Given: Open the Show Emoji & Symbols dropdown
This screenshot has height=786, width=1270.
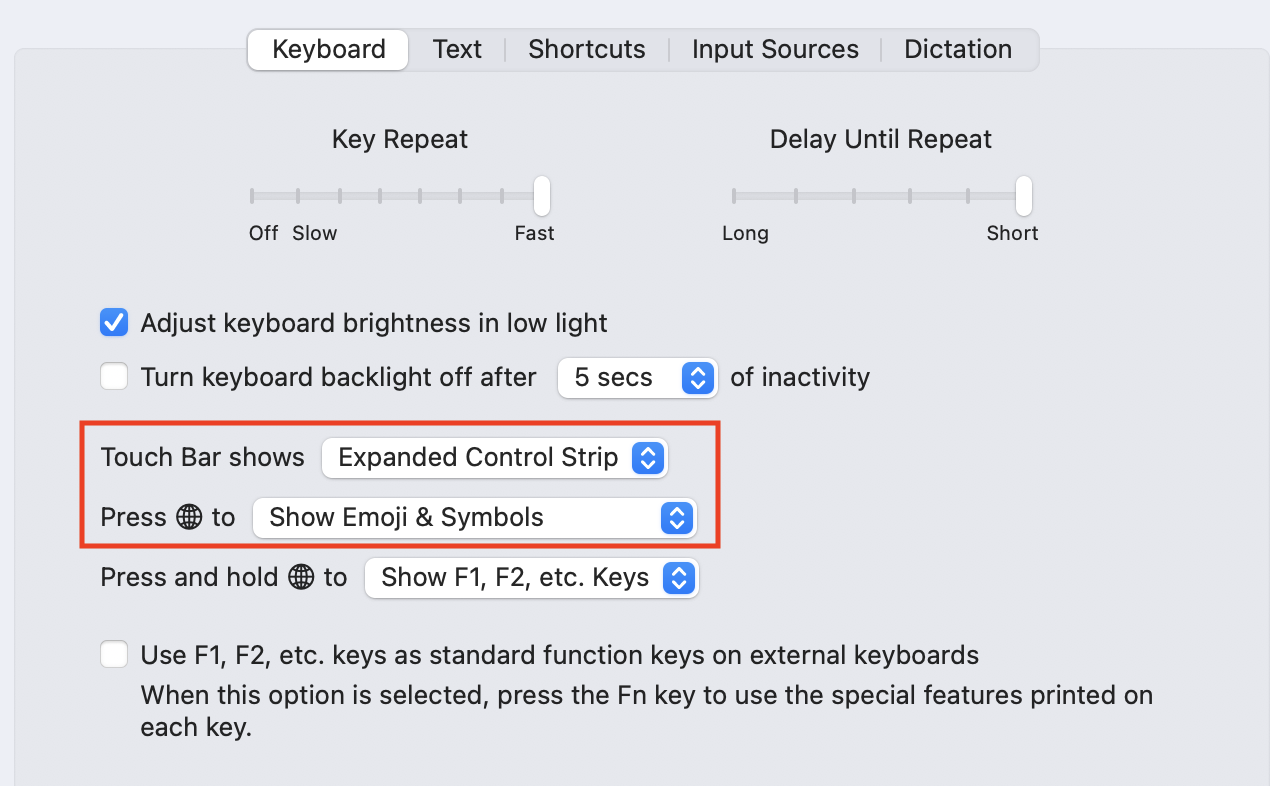Looking at the screenshot, I should pos(474,518).
